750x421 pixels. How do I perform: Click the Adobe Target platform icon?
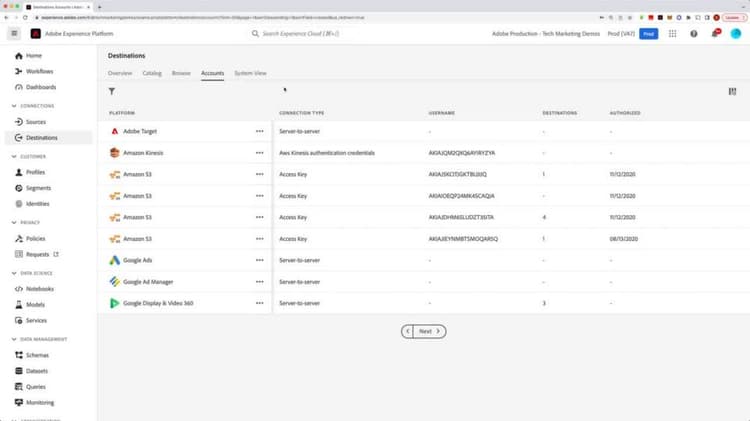(114, 131)
